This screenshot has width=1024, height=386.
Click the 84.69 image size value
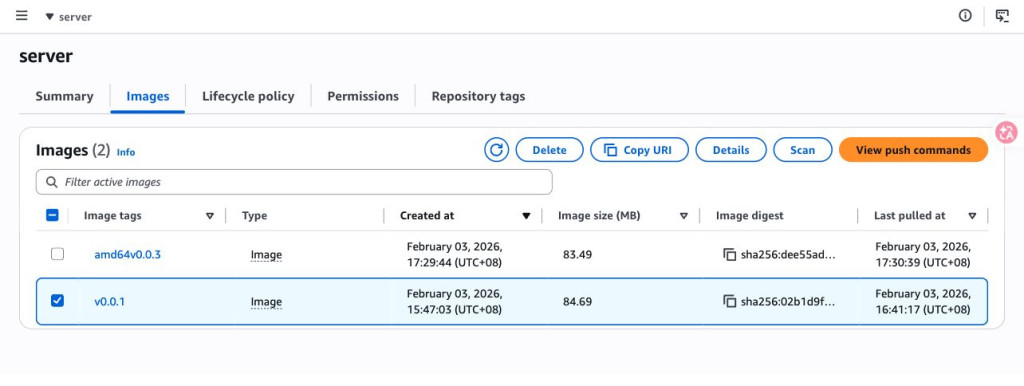[x=577, y=302]
